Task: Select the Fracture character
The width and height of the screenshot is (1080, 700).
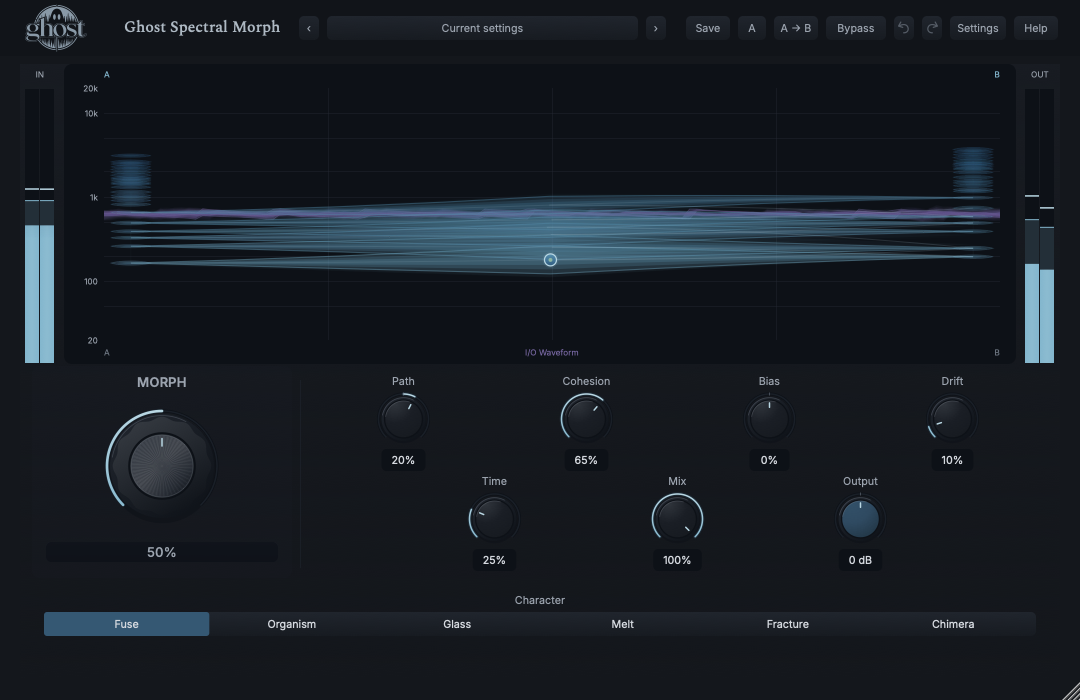Action: (x=788, y=624)
